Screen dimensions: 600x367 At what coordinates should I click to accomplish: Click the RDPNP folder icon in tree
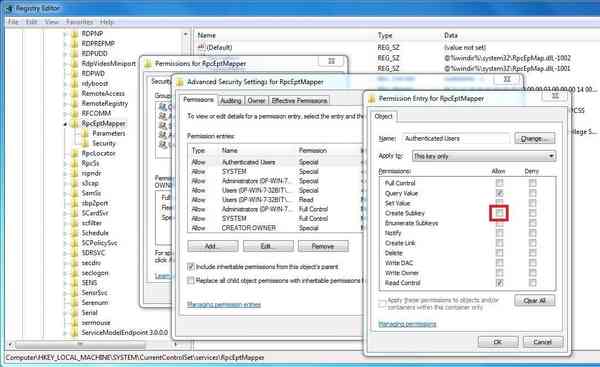pos(75,34)
